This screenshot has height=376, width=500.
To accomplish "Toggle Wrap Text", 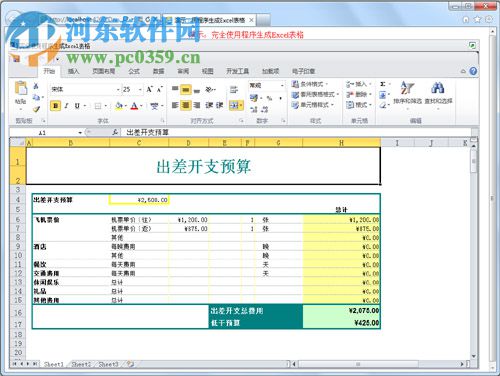I will (x=234, y=89).
